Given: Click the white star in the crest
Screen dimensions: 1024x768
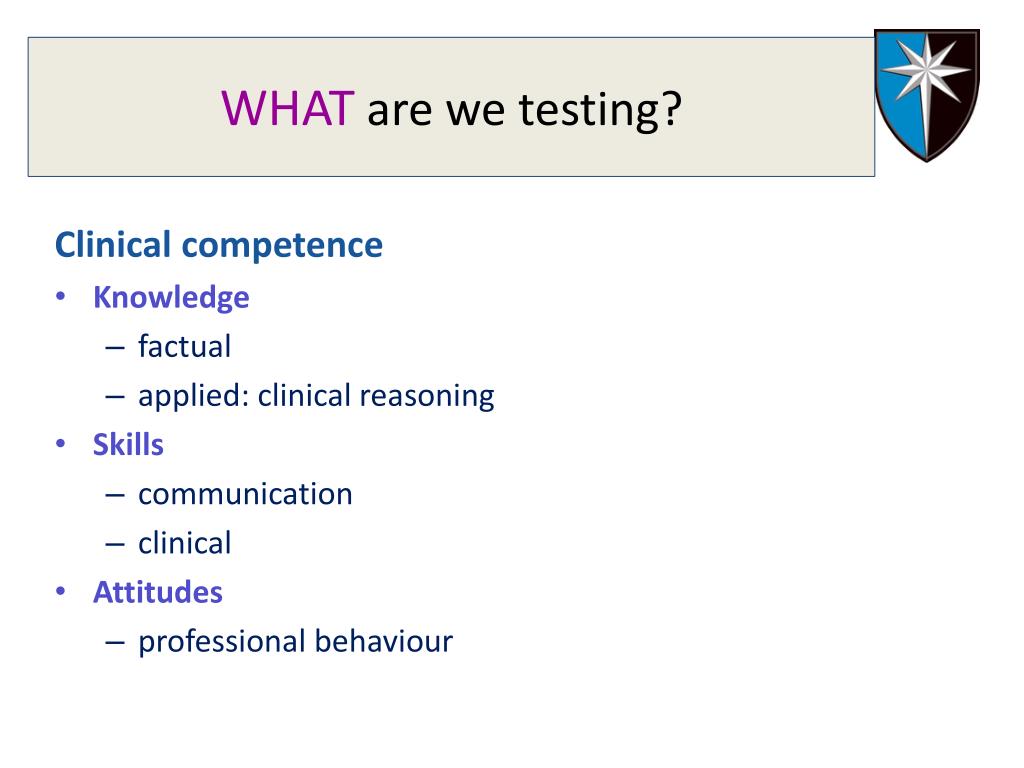Looking at the screenshot, I should click(x=926, y=71).
